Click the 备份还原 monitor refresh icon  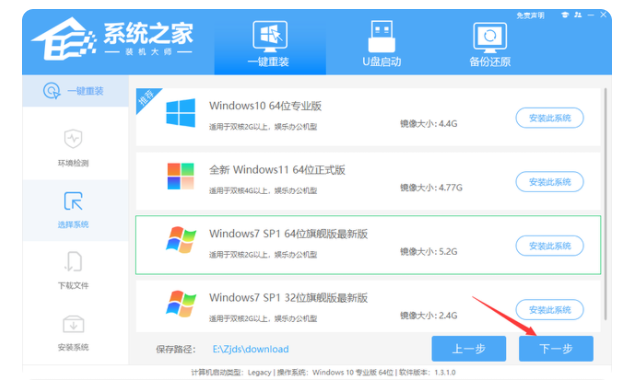click(x=490, y=37)
